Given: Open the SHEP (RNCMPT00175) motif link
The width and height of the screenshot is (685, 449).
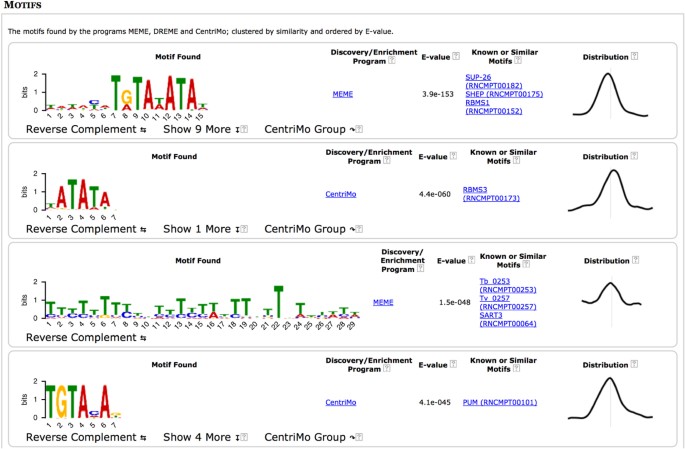Looking at the screenshot, I should coord(504,94).
